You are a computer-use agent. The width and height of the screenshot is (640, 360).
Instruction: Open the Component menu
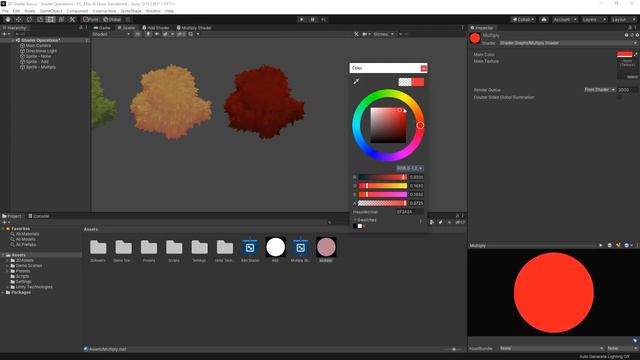(x=77, y=11)
